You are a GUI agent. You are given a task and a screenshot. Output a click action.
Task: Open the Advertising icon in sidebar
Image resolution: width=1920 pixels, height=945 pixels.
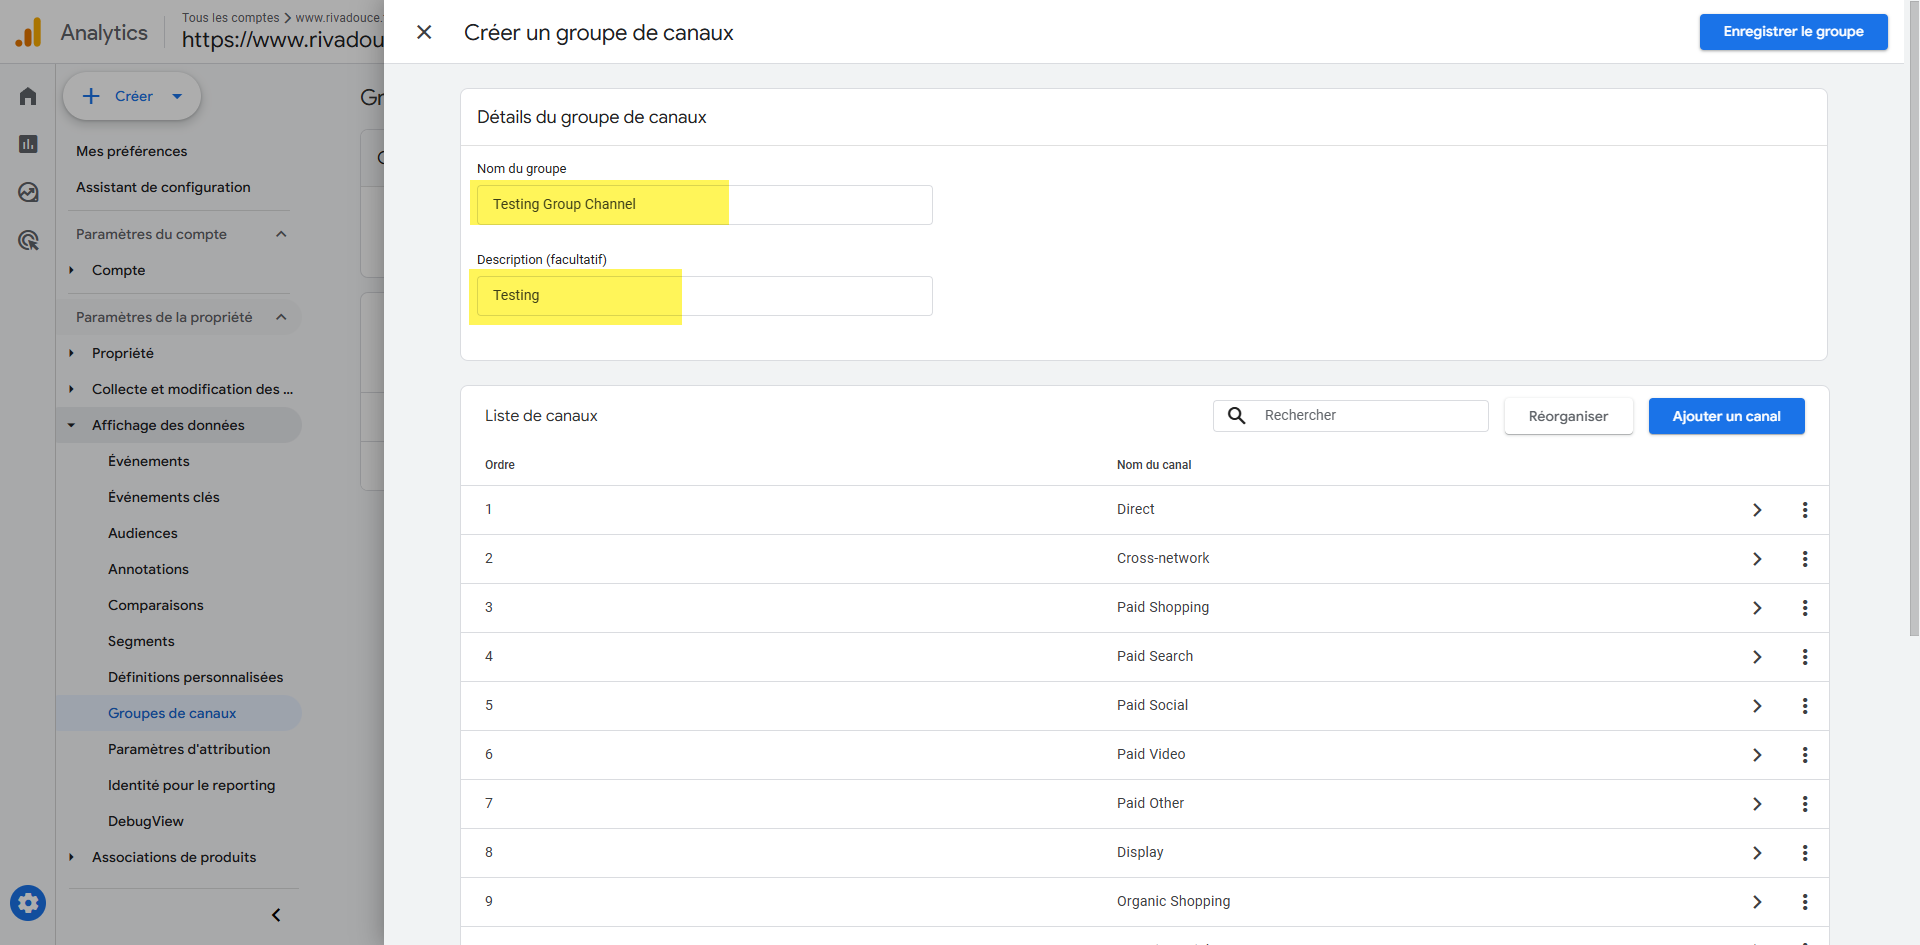(x=28, y=240)
